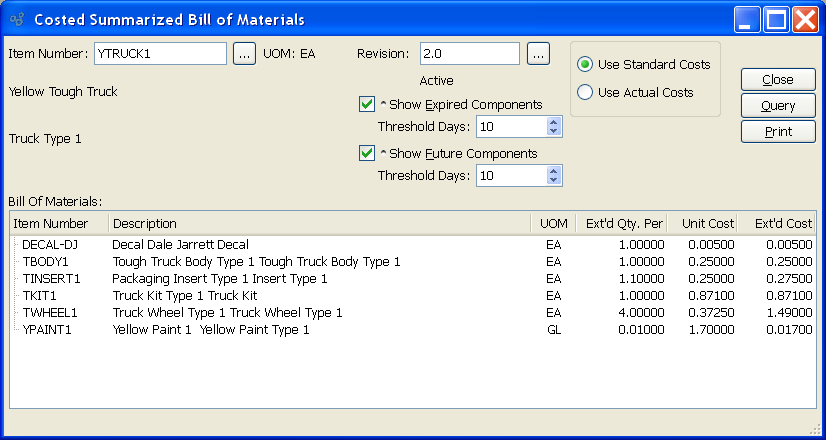Select Use Actual Costs option

point(585,93)
